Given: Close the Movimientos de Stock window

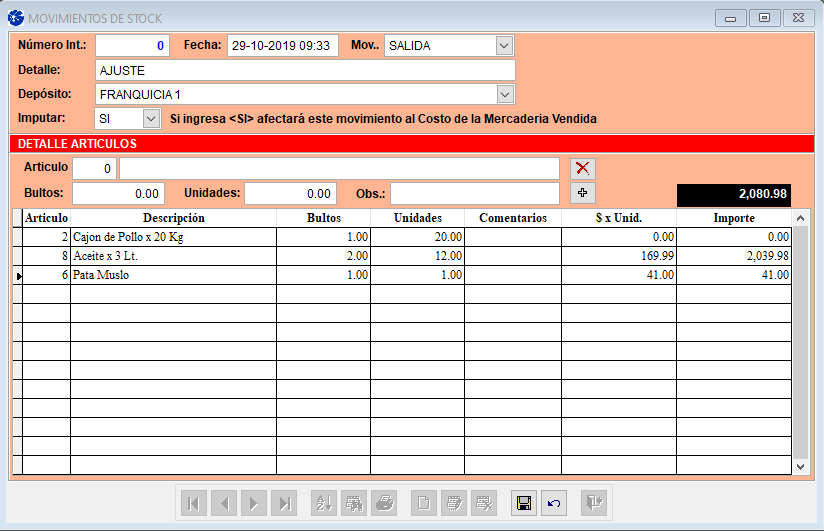Looking at the screenshot, I should tap(798, 18).
